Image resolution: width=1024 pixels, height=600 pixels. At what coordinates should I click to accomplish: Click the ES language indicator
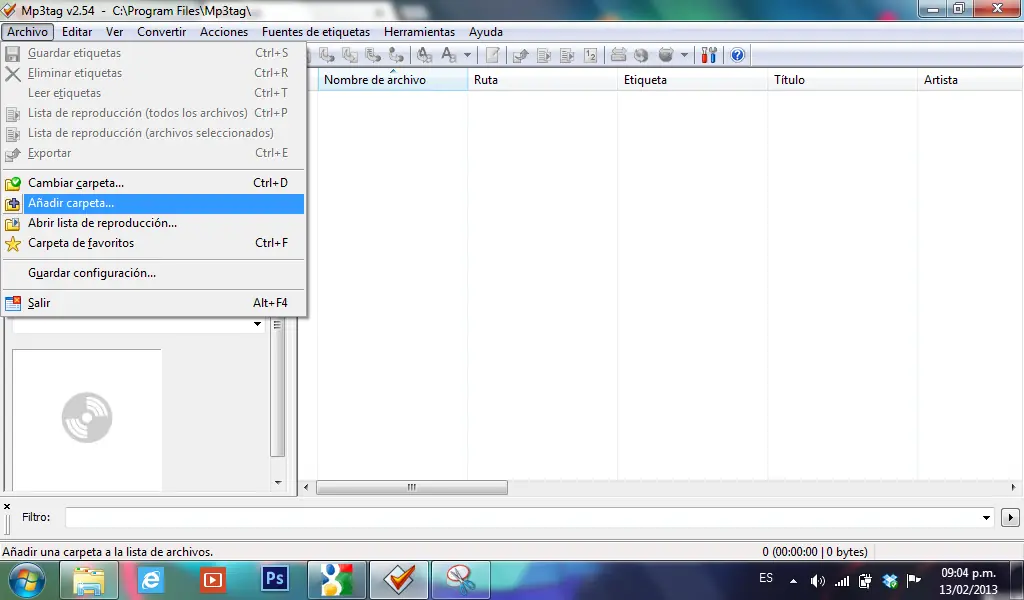coord(766,578)
